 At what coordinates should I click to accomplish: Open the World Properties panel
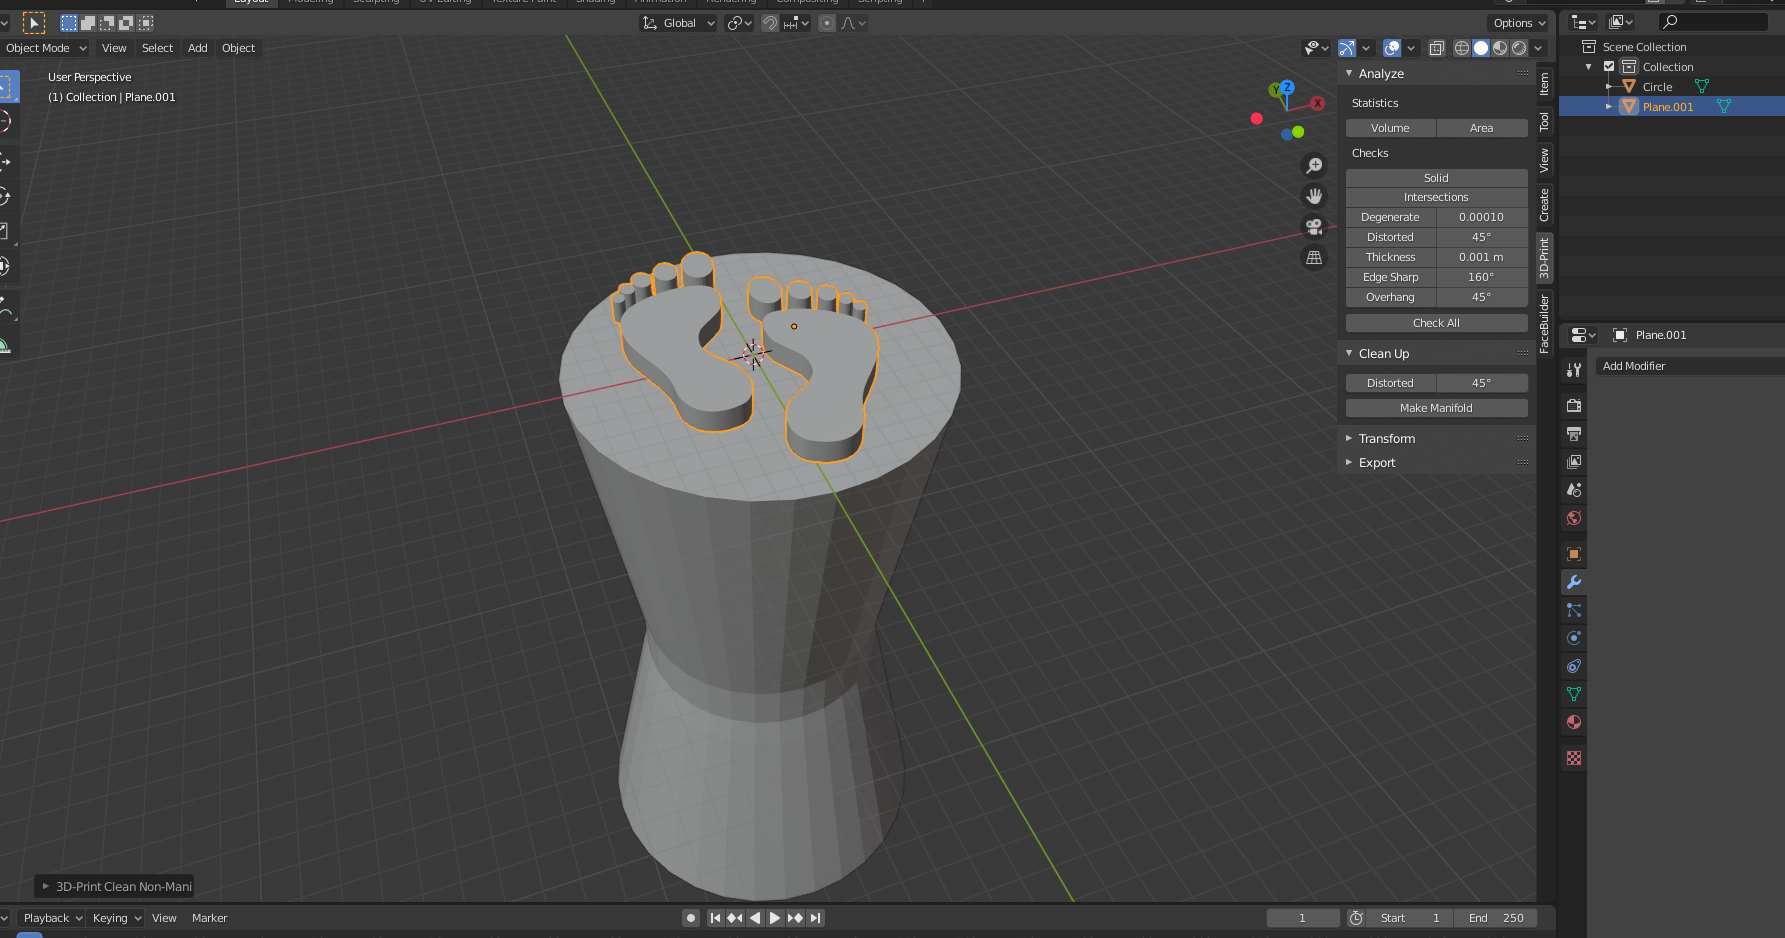tap(1573, 518)
